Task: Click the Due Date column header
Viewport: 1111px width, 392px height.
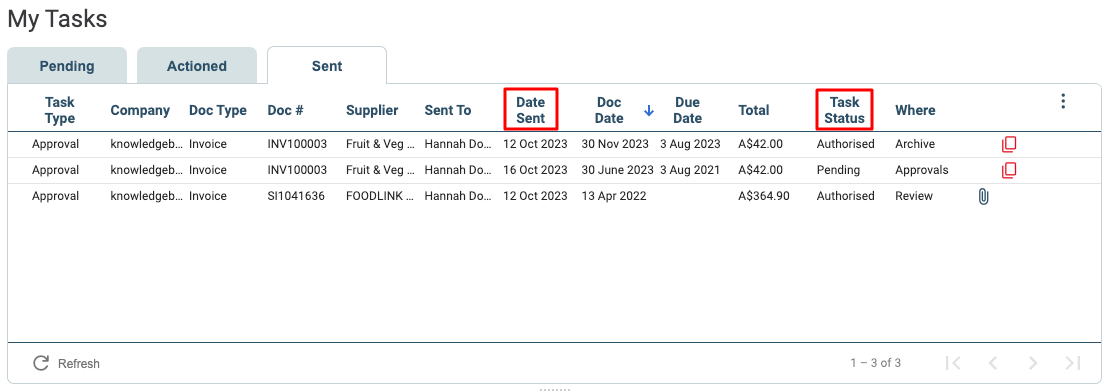Action: pos(687,110)
